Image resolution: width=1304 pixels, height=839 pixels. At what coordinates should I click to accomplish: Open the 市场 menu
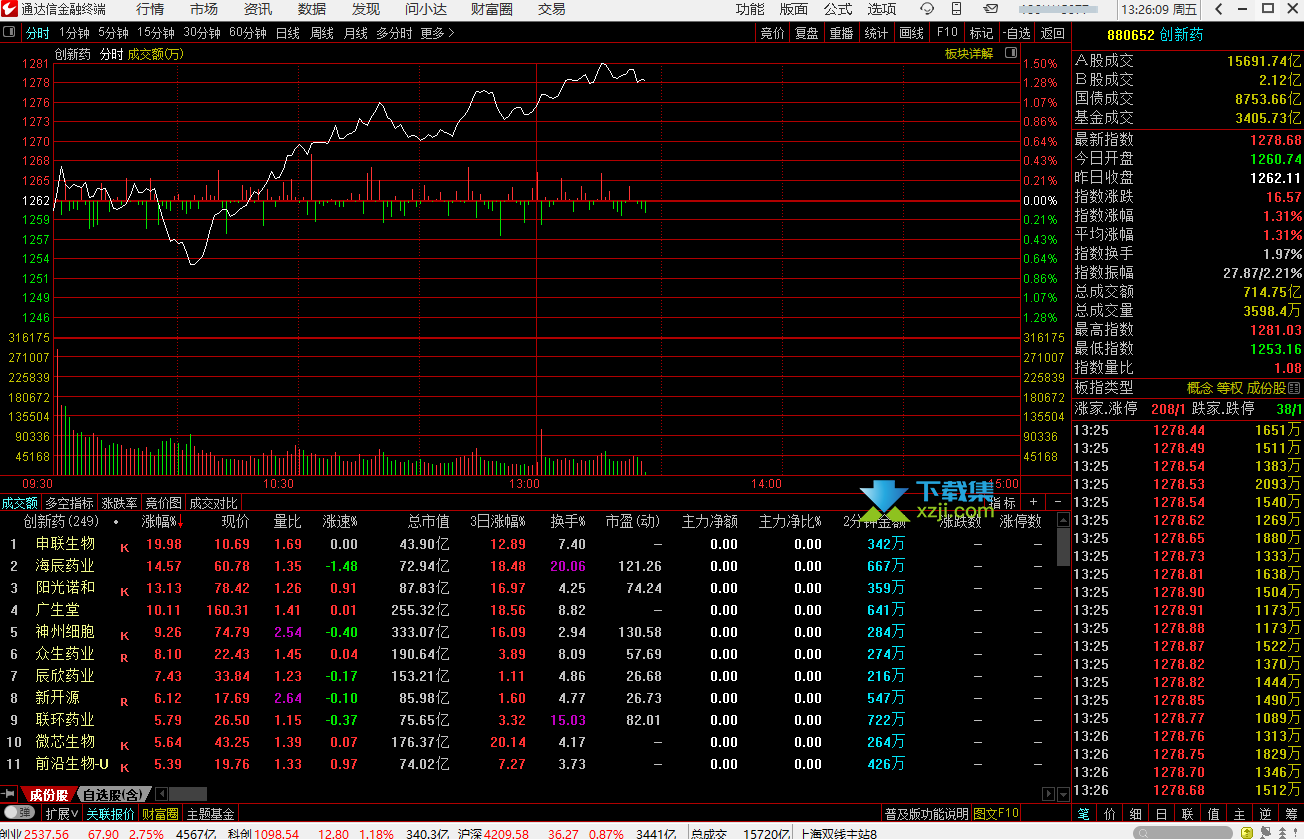tap(204, 9)
